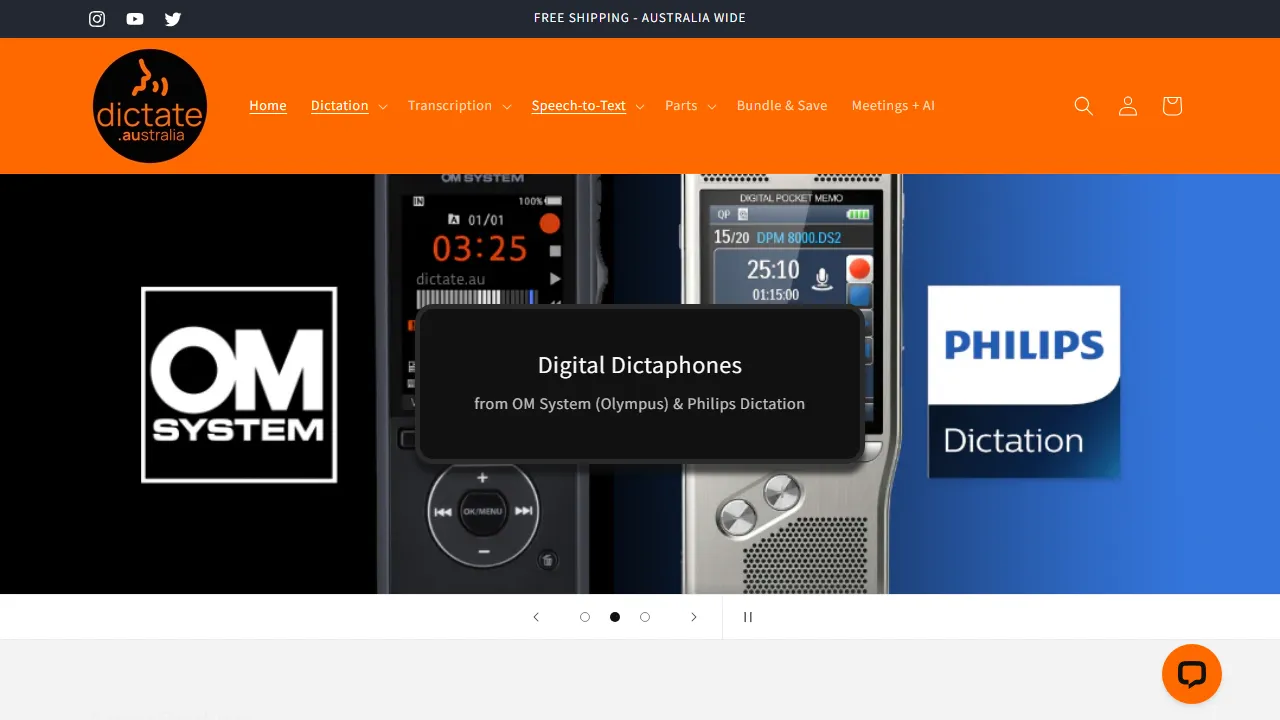
Task: Expand the Transcription dropdown menu
Action: tap(459, 105)
